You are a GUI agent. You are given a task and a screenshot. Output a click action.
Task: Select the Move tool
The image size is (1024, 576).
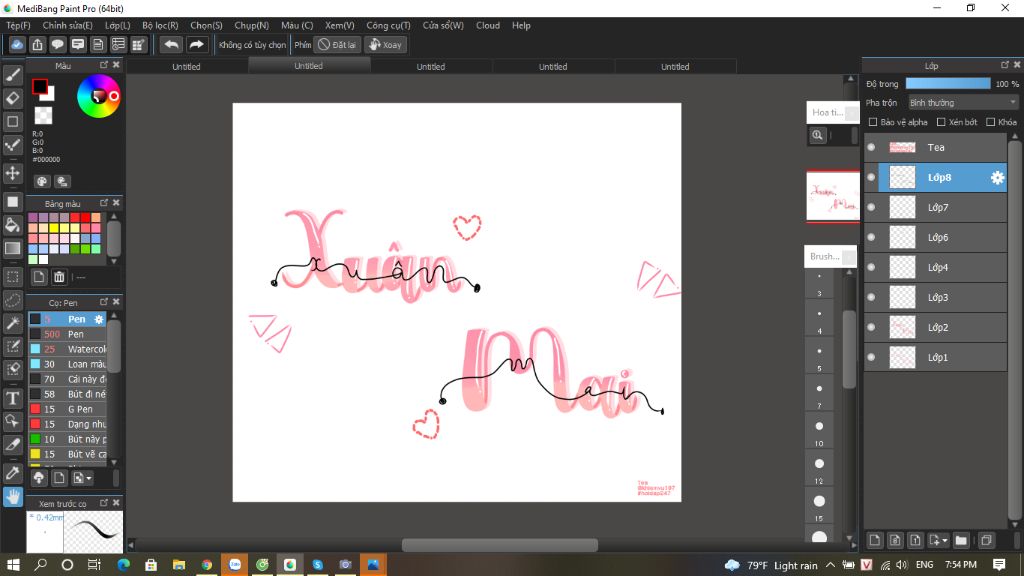click(x=12, y=173)
